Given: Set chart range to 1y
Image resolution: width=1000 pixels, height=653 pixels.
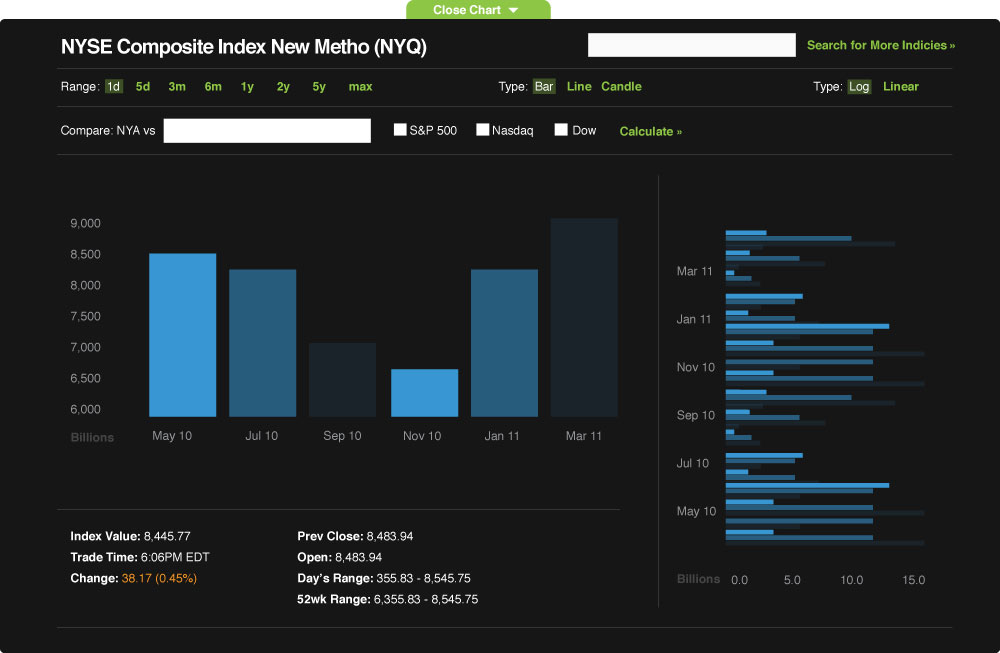Looking at the screenshot, I should click(x=247, y=87).
